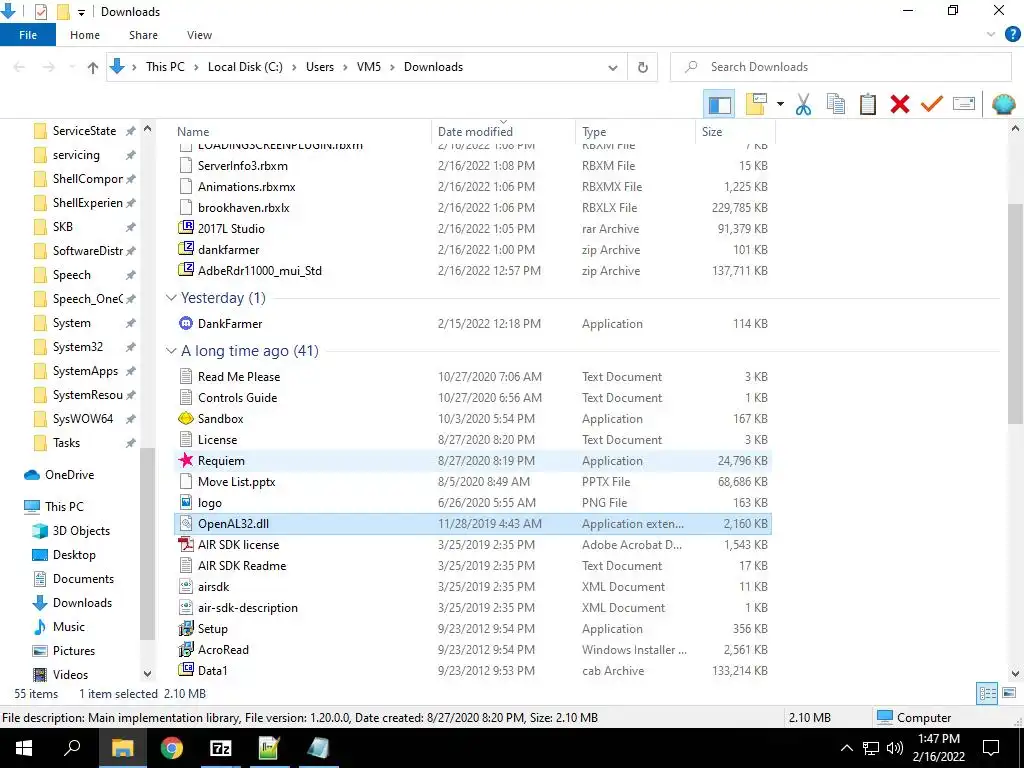Open the File ribbon tab

pyautogui.click(x=27, y=35)
